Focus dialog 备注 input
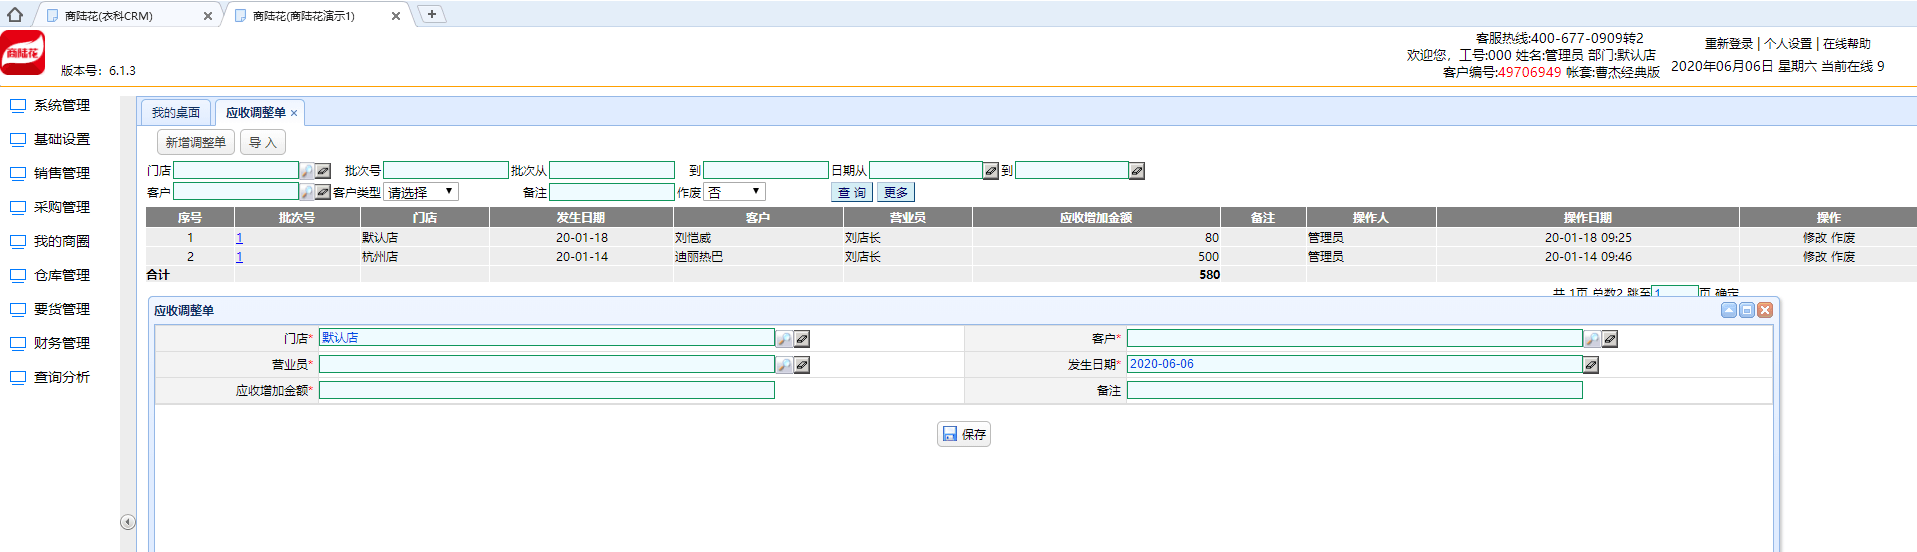This screenshot has width=1917, height=552. 1355,390
